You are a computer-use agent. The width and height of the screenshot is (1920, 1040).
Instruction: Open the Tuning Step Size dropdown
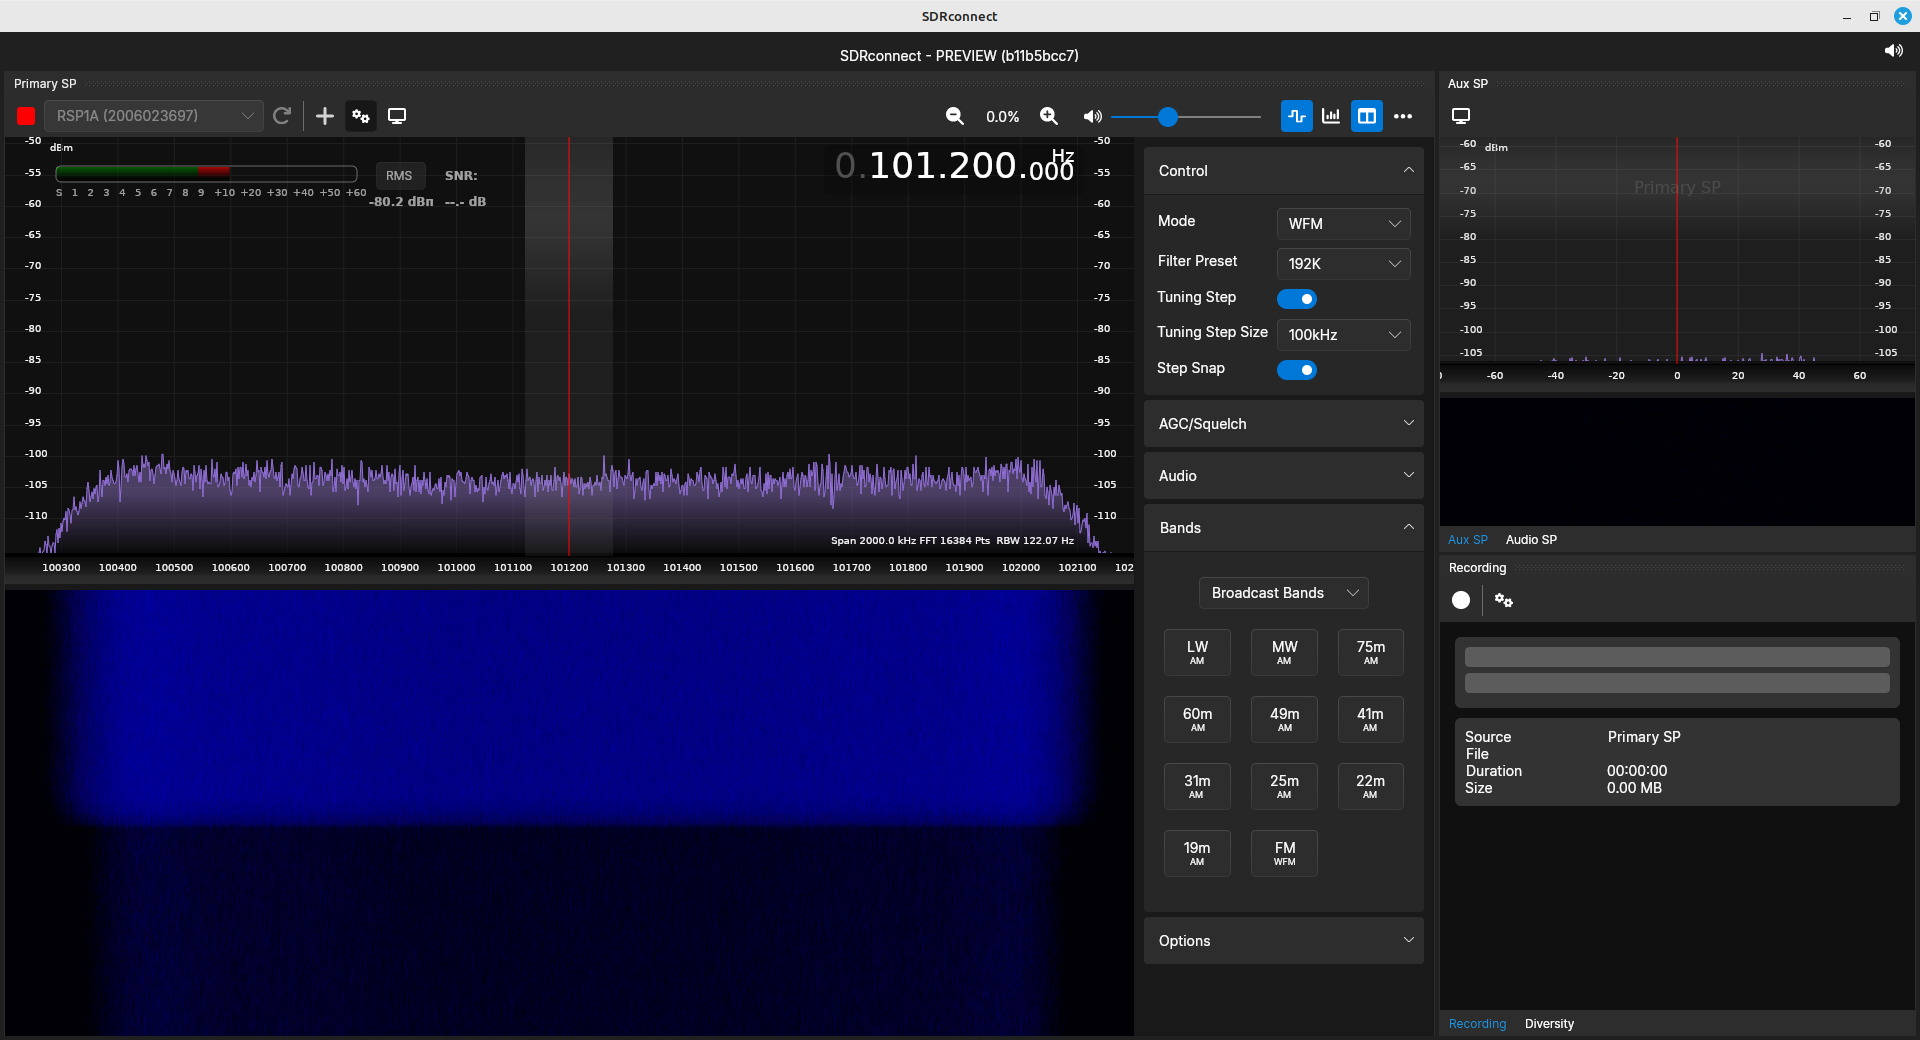(x=1343, y=335)
